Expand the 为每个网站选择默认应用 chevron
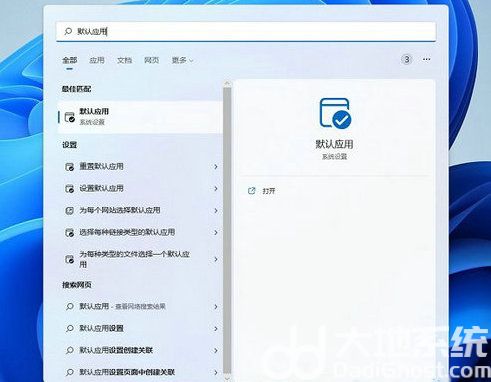The height and width of the screenshot is (382, 491). pos(216,211)
